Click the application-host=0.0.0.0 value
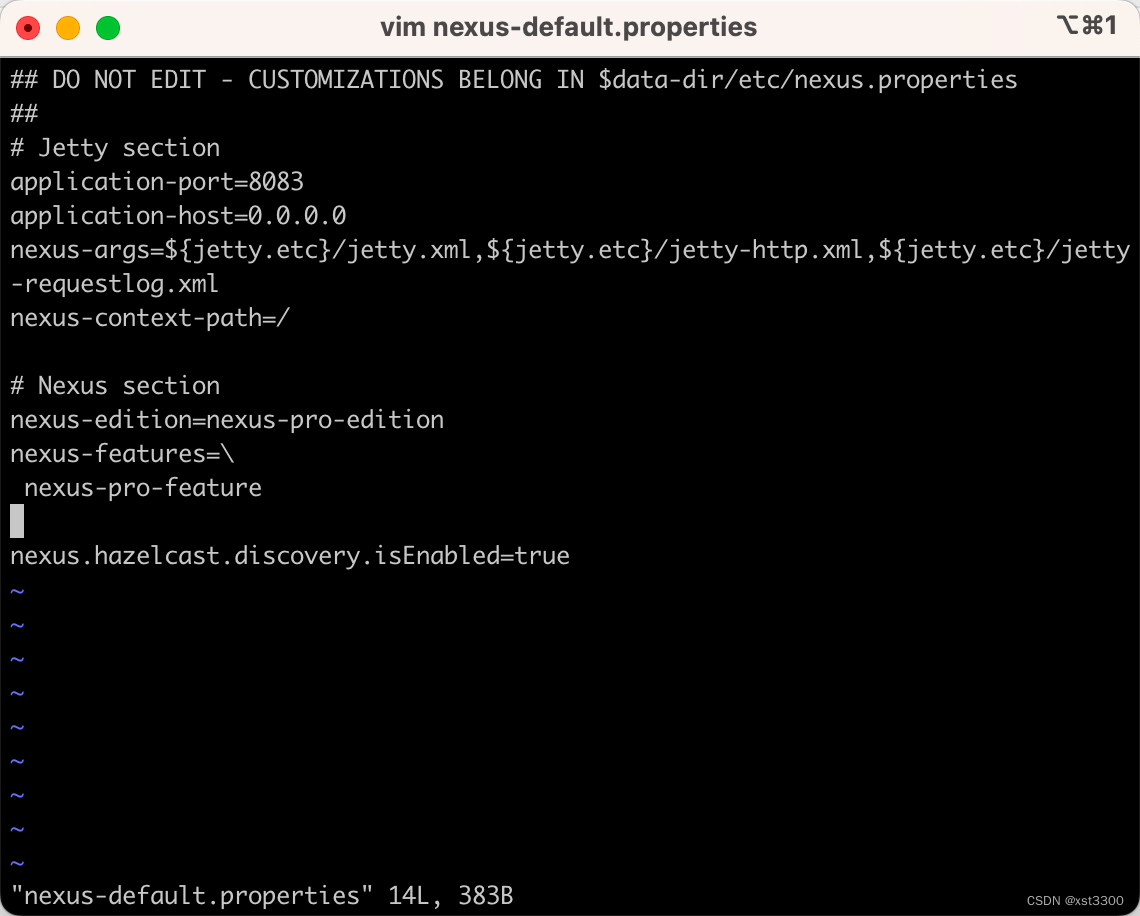Screen dimensions: 1140x916 coord(177,215)
